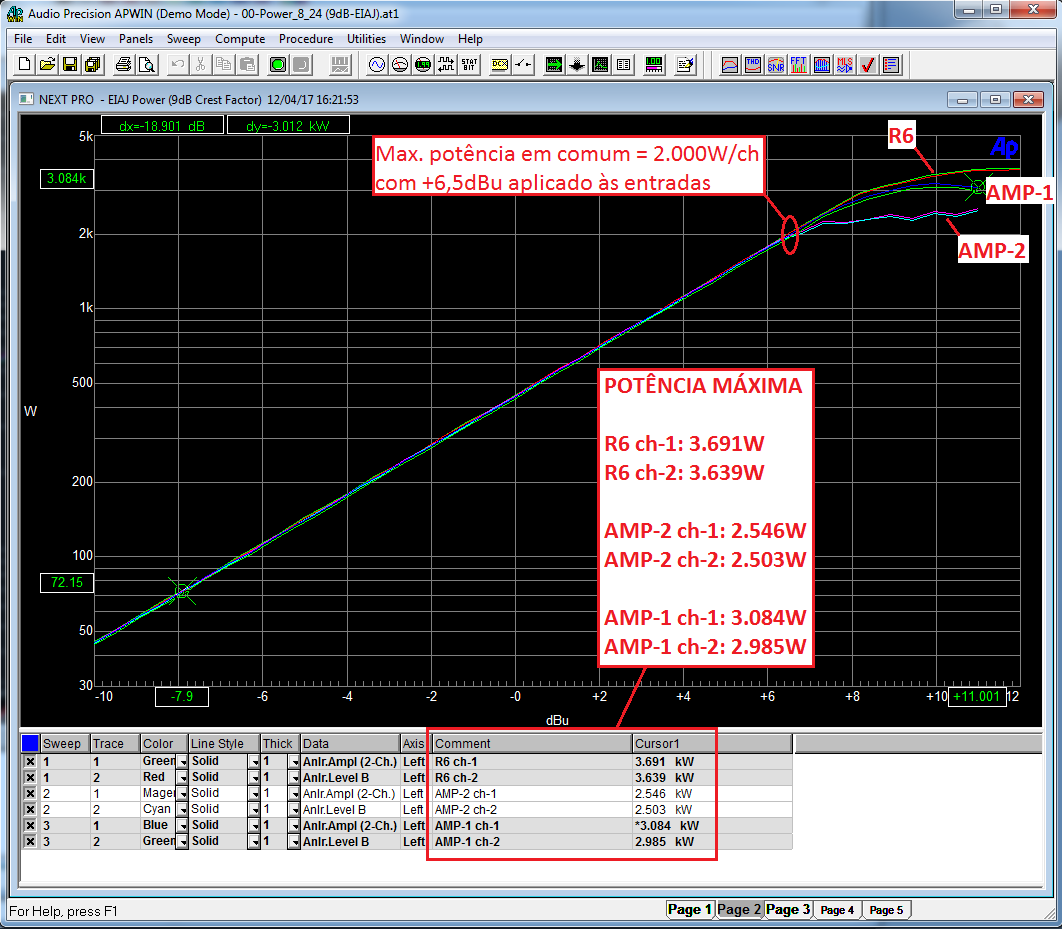The image size is (1062, 929).
Task: Open the FFT quick-launch toolbar icon
Action: [798, 65]
